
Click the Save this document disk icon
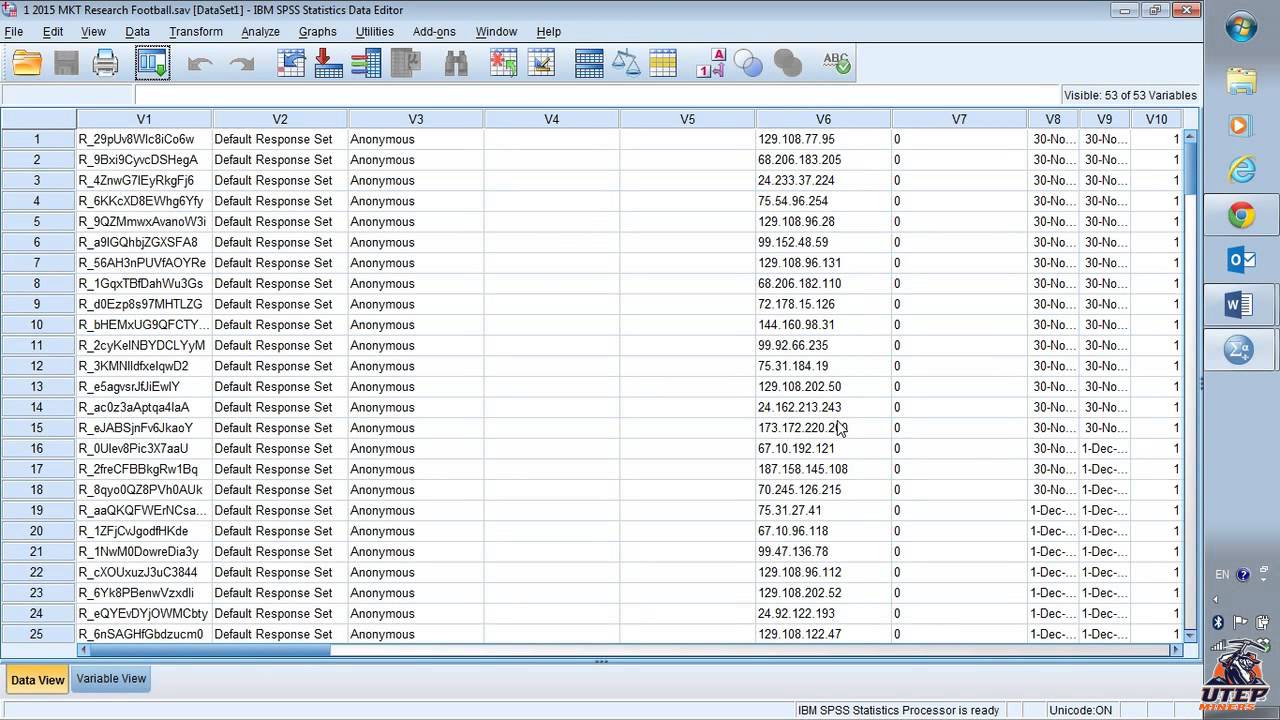click(x=66, y=63)
